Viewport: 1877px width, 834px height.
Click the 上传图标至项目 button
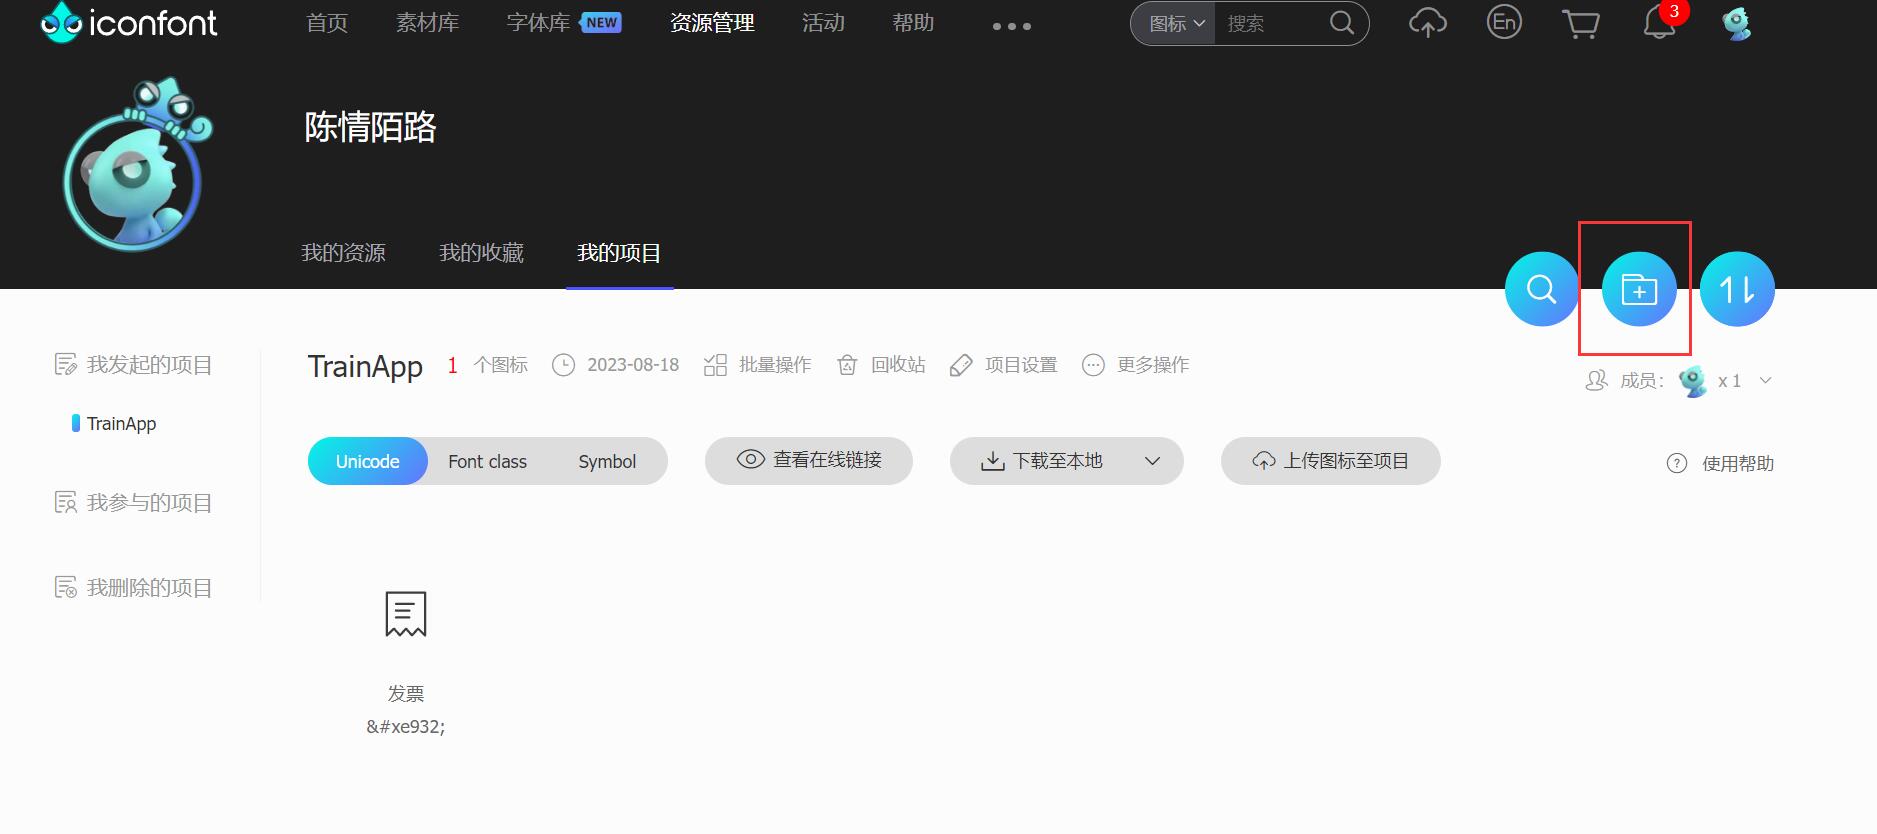tap(1330, 461)
